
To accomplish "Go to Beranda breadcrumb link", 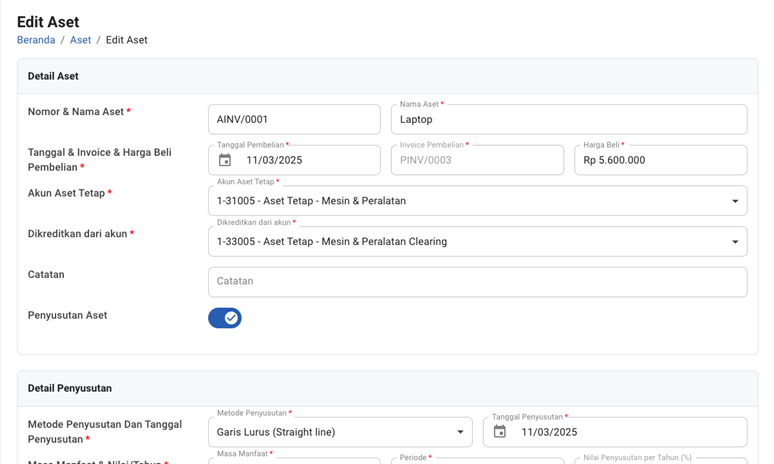I will tap(36, 40).
